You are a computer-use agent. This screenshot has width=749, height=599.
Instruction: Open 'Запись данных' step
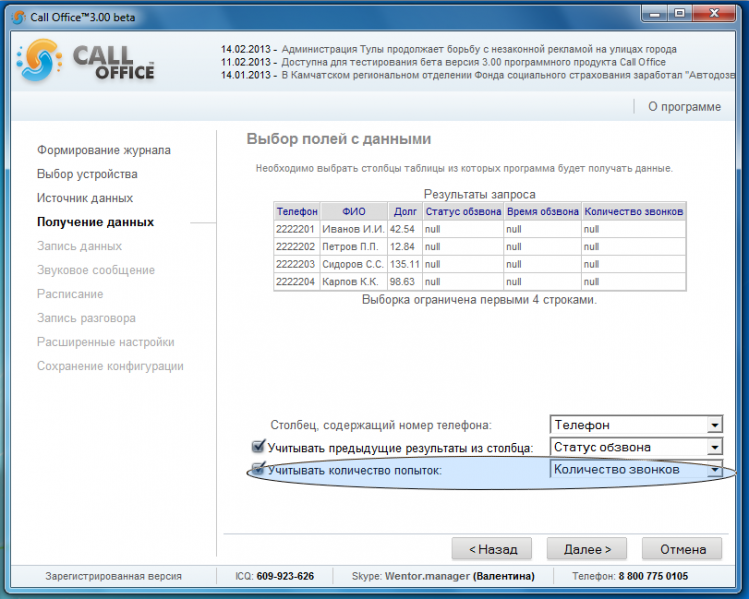click(x=79, y=246)
